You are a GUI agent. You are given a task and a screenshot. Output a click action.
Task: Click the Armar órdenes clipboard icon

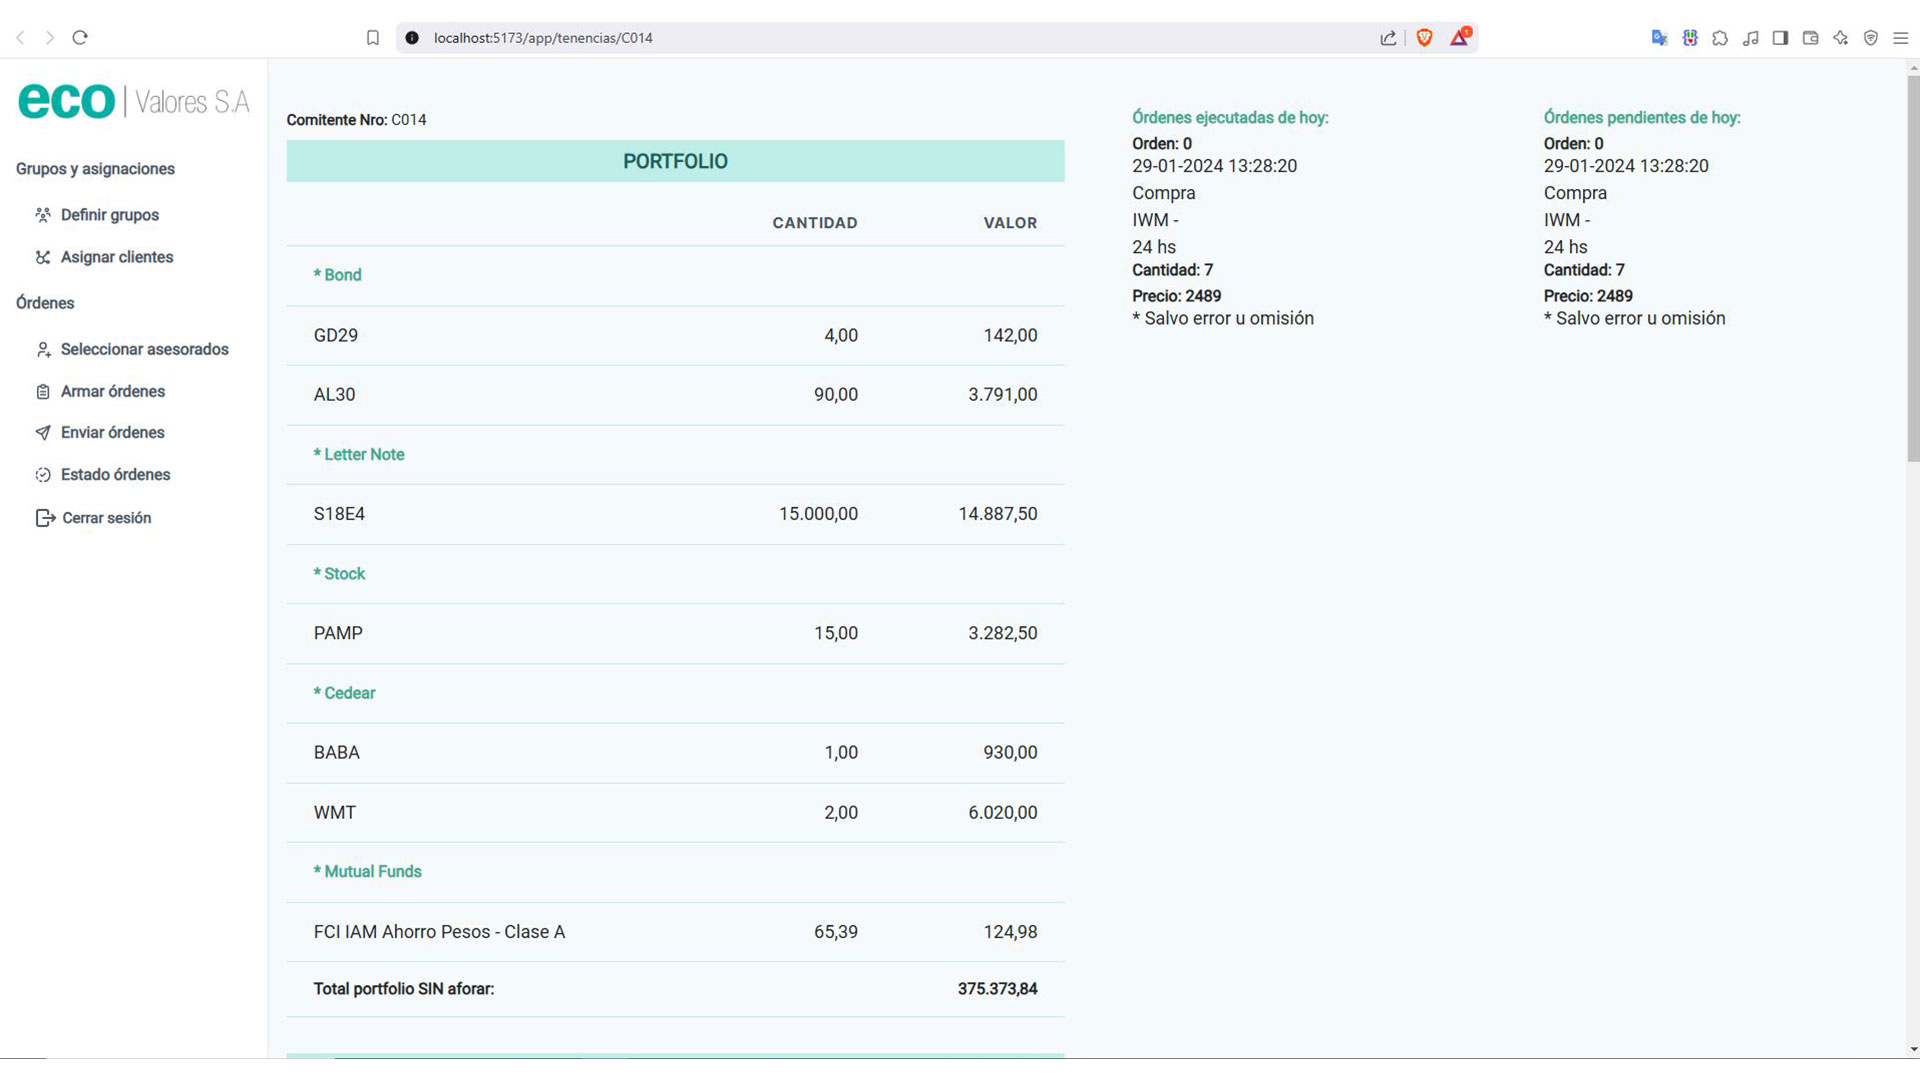(43, 392)
